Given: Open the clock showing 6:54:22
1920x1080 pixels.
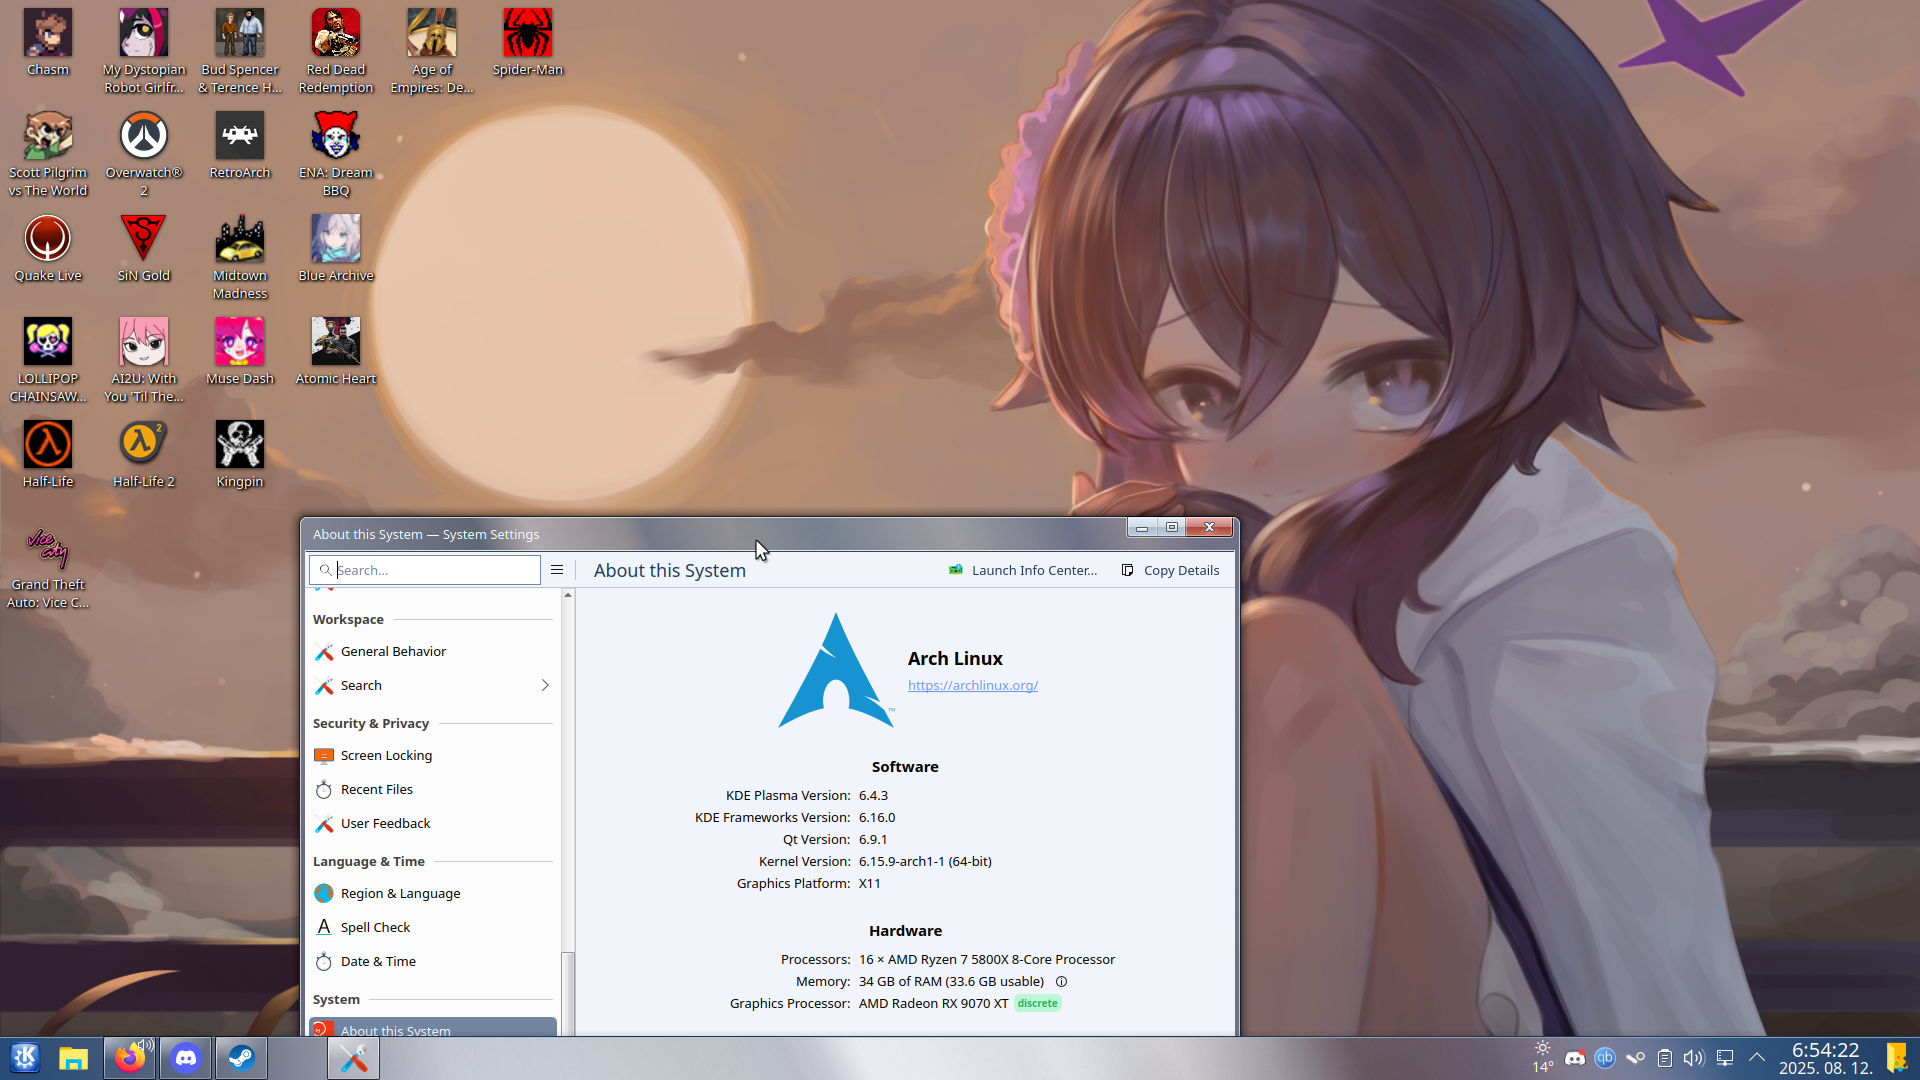Looking at the screenshot, I should pos(1825,1058).
